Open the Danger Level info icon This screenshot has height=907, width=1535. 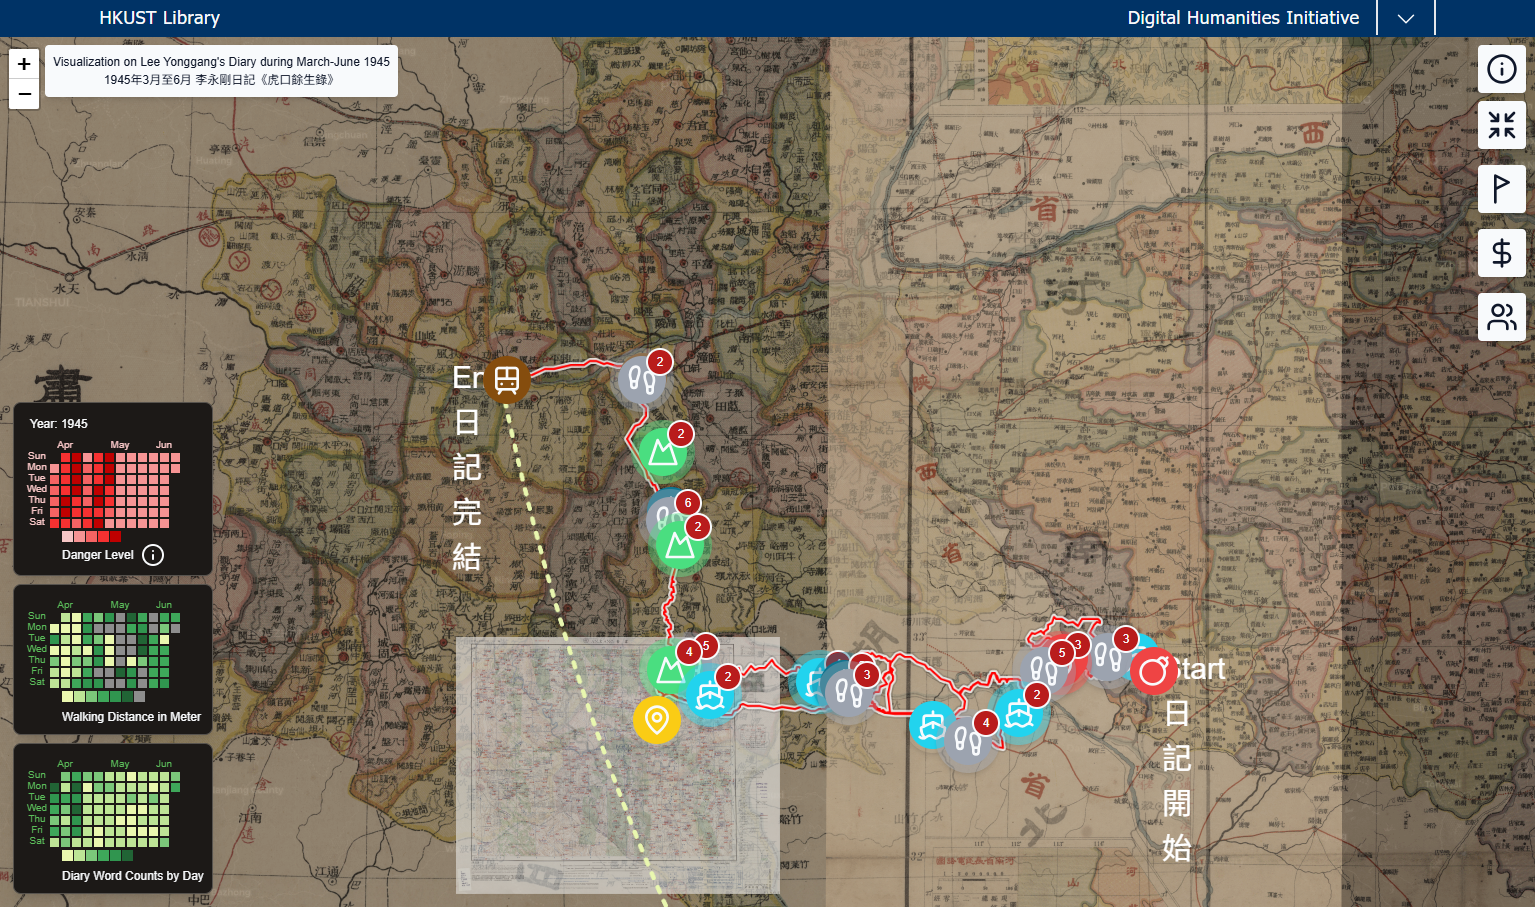coord(152,555)
